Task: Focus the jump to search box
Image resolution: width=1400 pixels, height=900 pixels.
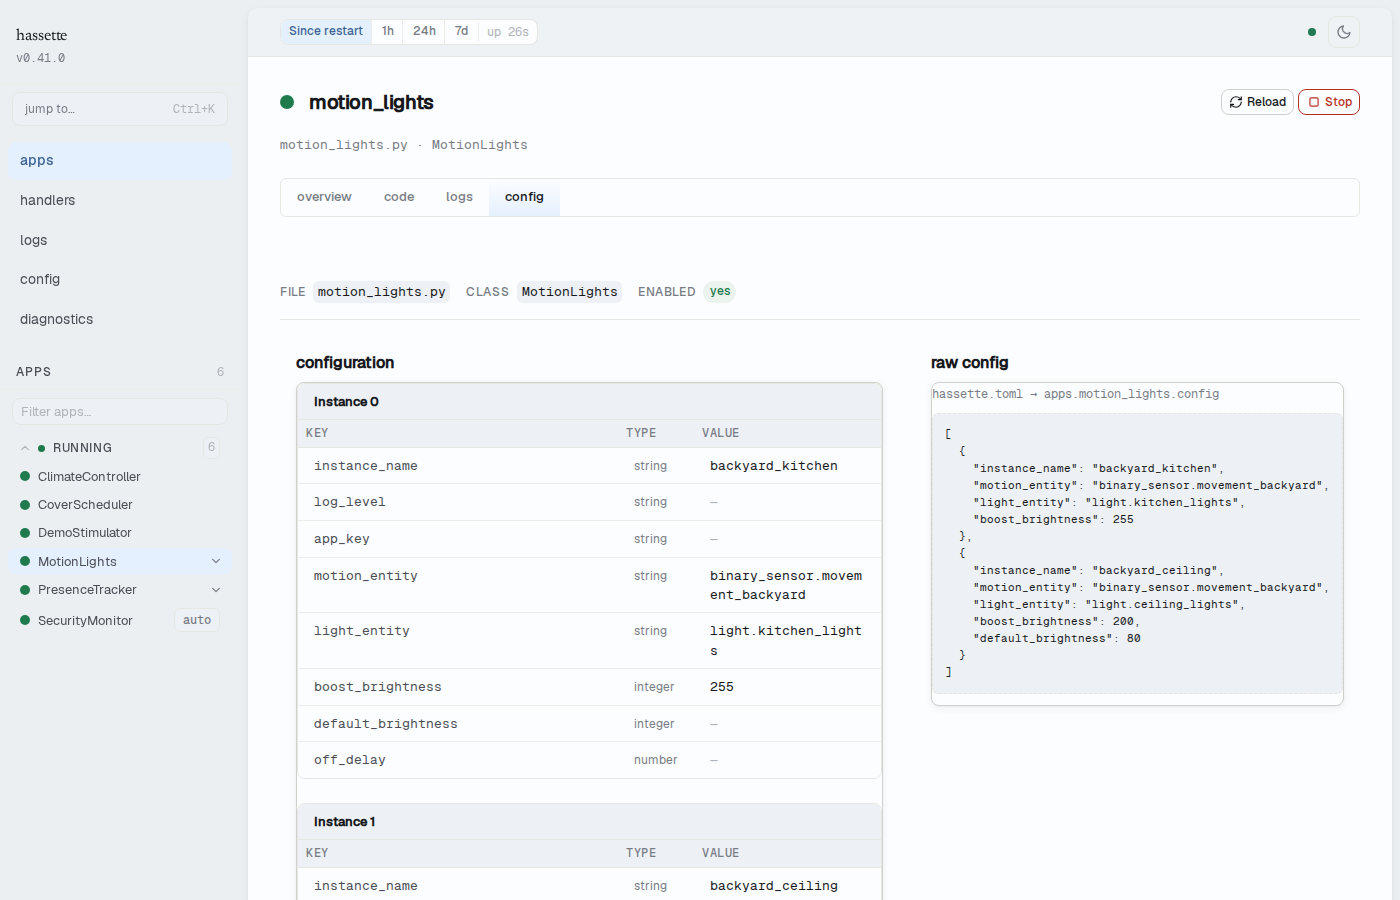Action: point(120,109)
